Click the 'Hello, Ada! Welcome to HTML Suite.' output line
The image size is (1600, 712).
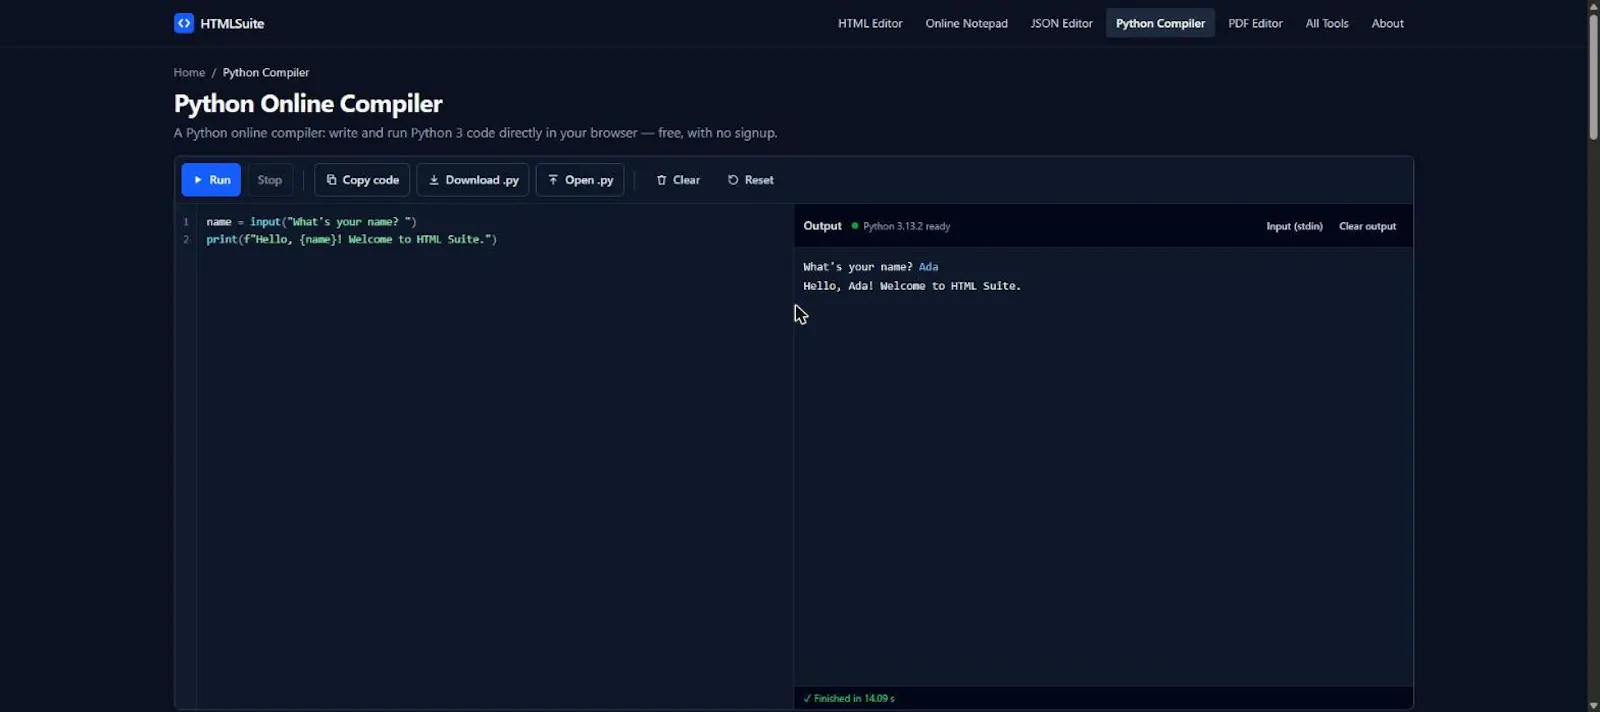click(912, 286)
